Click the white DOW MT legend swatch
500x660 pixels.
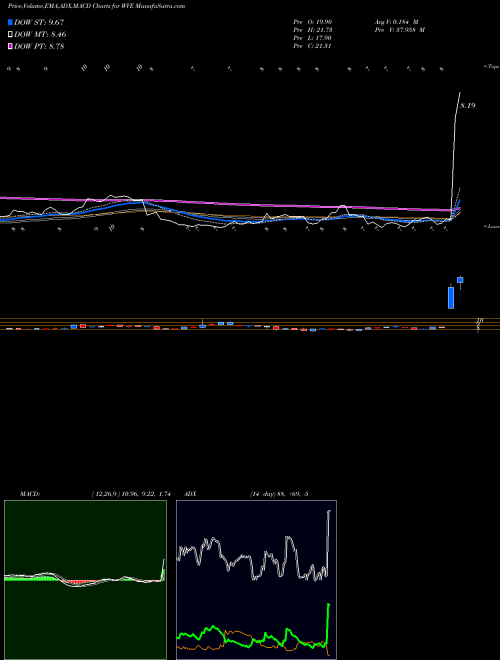[10, 35]
